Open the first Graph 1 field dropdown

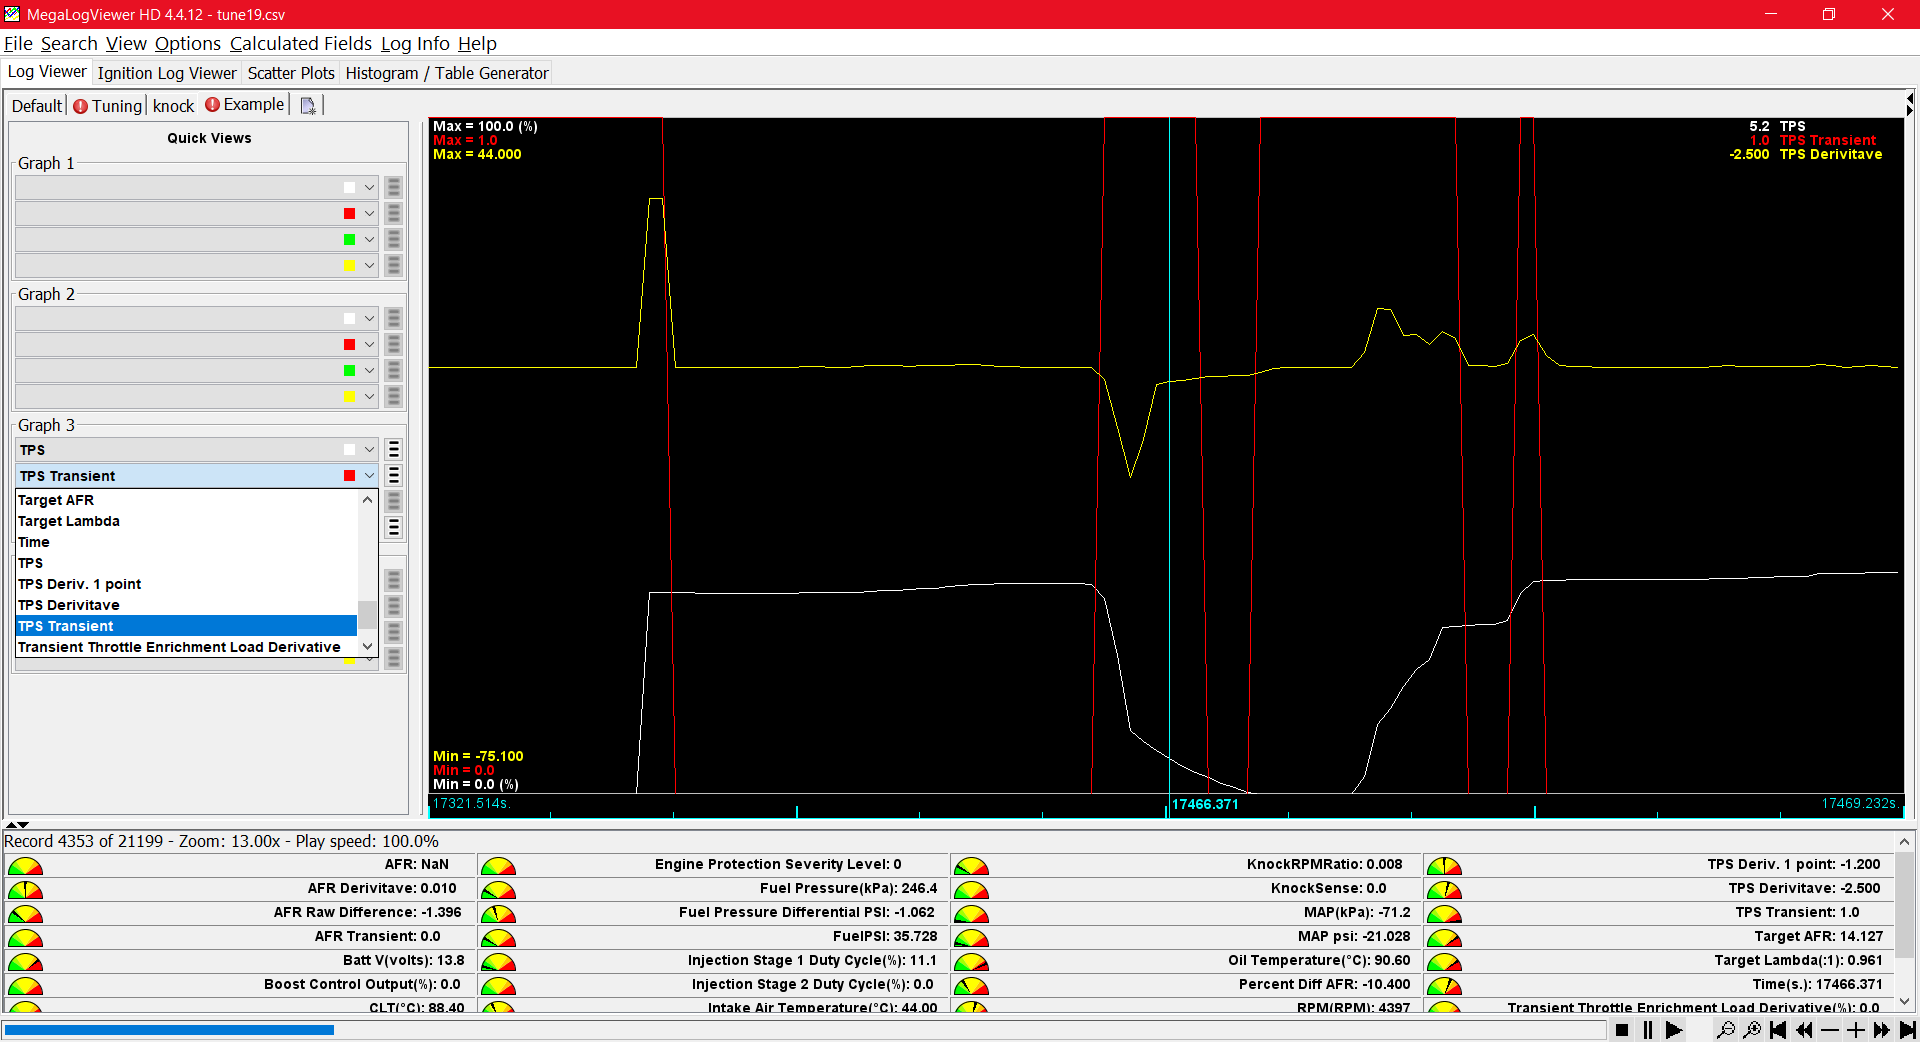(x=369, y=187)
